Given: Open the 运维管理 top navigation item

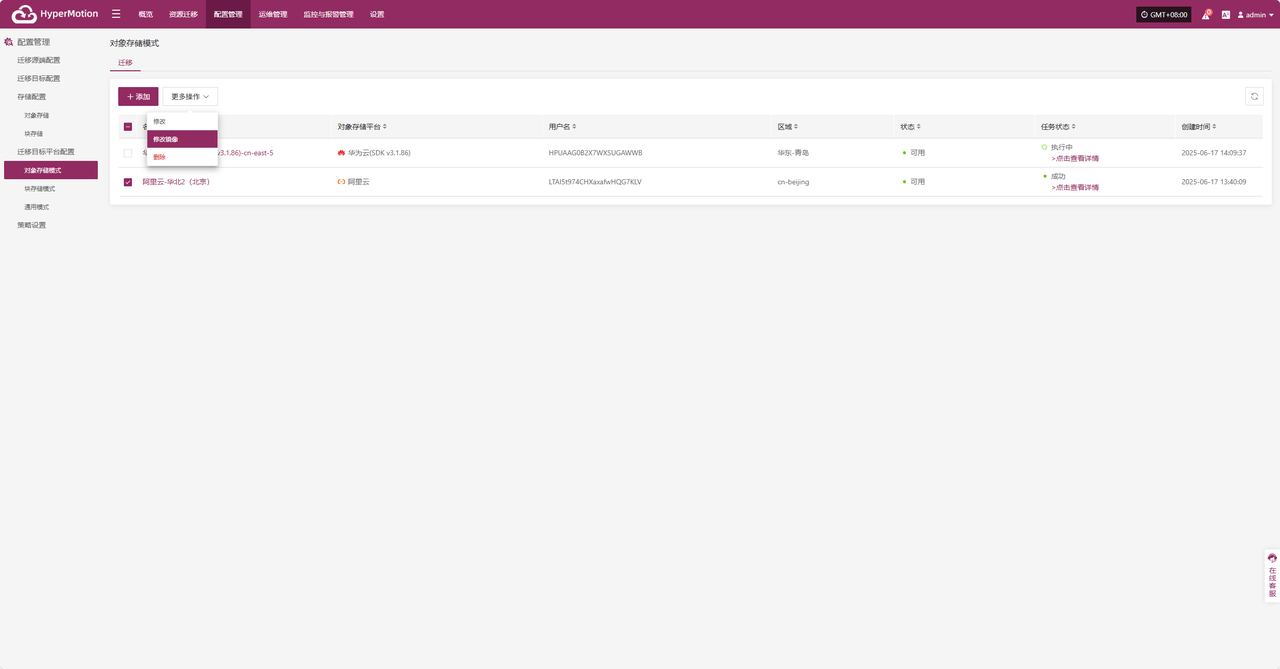Looking at the screenshot, I should [x=273, y=15].
